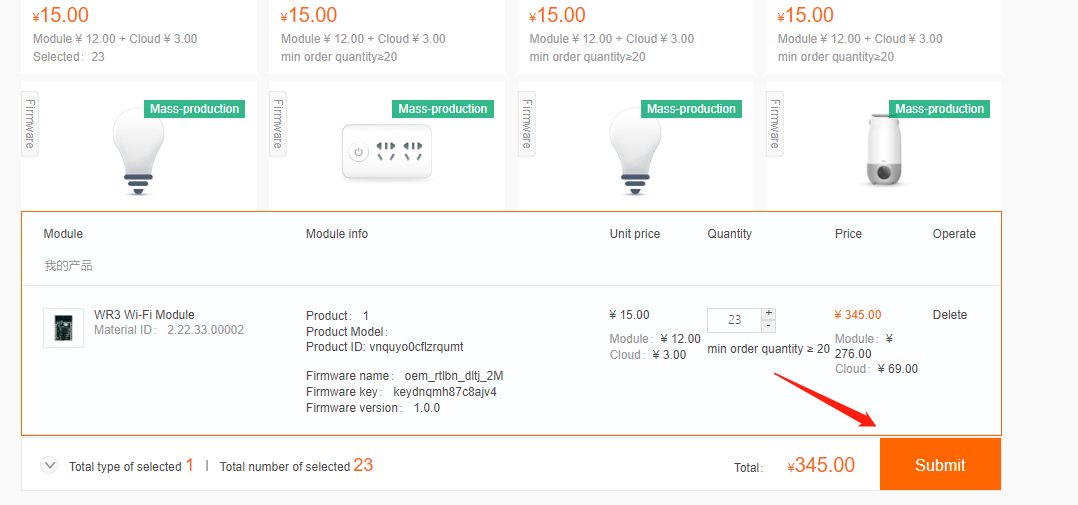Submit the module order
1078x505 pixels.
pyautogui.click(x=940, y=465)
